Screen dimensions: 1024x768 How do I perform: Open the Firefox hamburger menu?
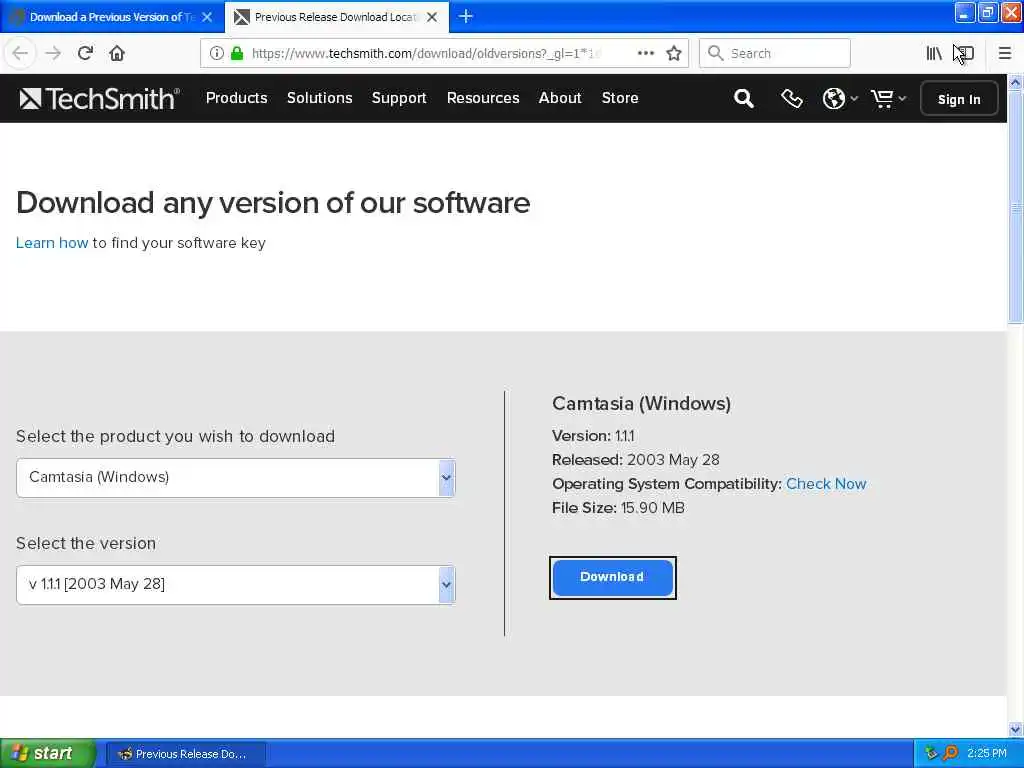(x=1005, y=53)
